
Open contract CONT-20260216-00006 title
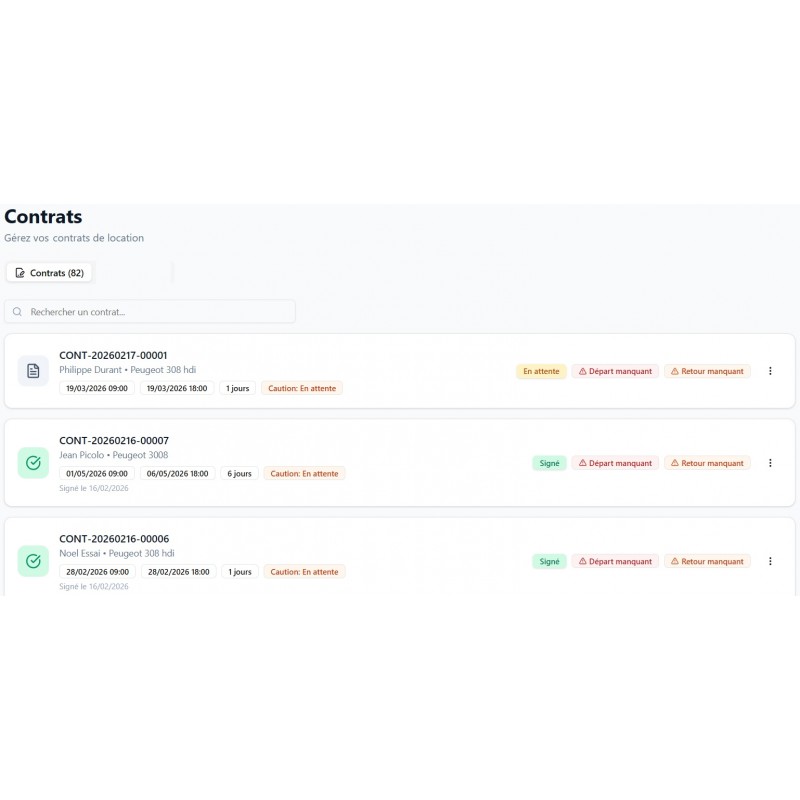pyautogui.click(x=114, y=539)
